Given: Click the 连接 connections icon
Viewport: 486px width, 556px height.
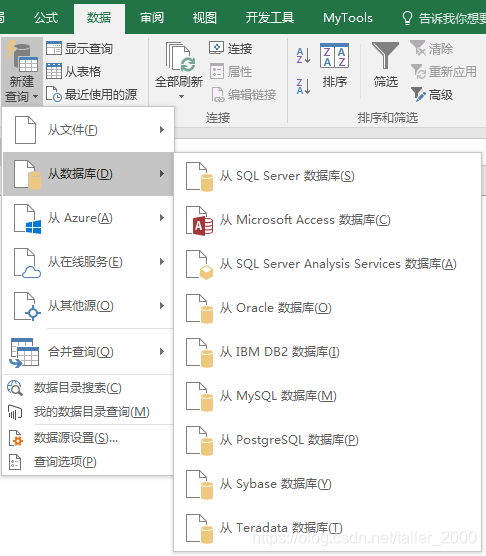Looking at the screenshot, I should pos(216,48).
